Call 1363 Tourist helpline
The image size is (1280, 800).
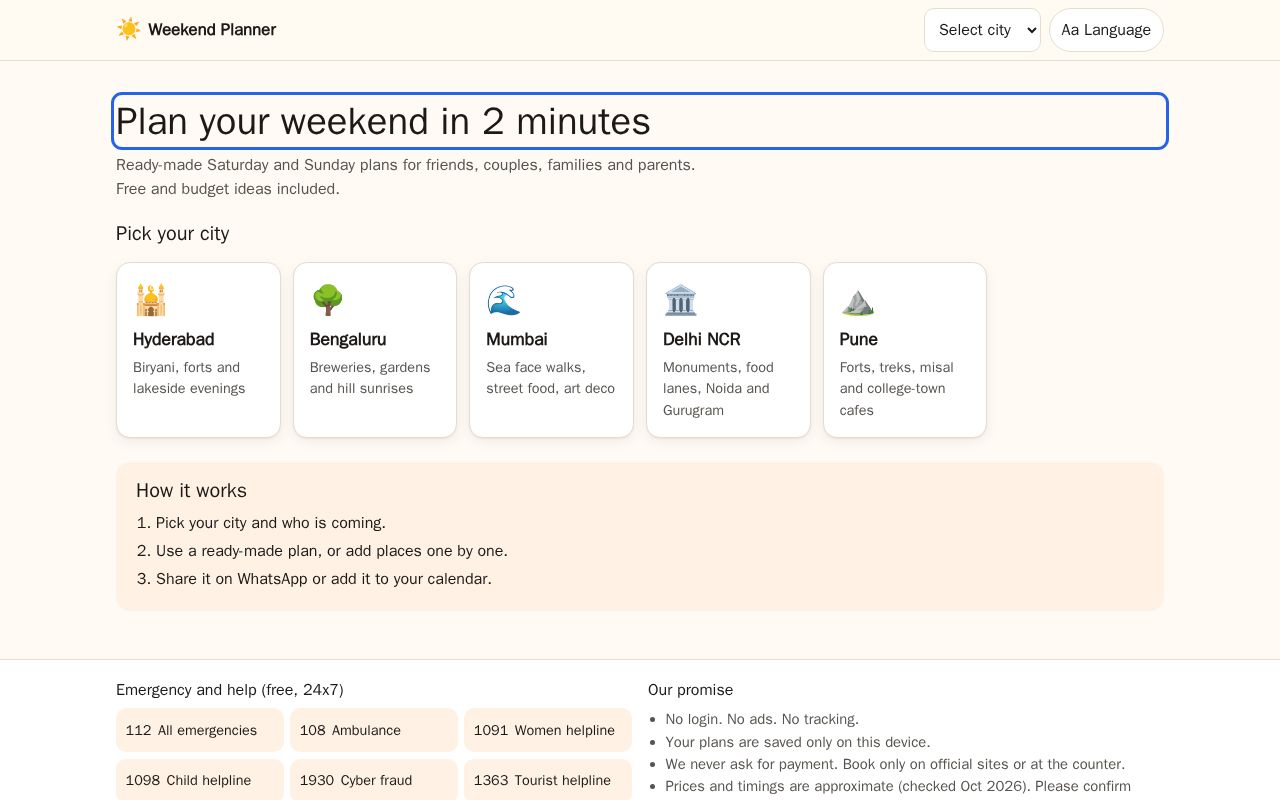548,780
